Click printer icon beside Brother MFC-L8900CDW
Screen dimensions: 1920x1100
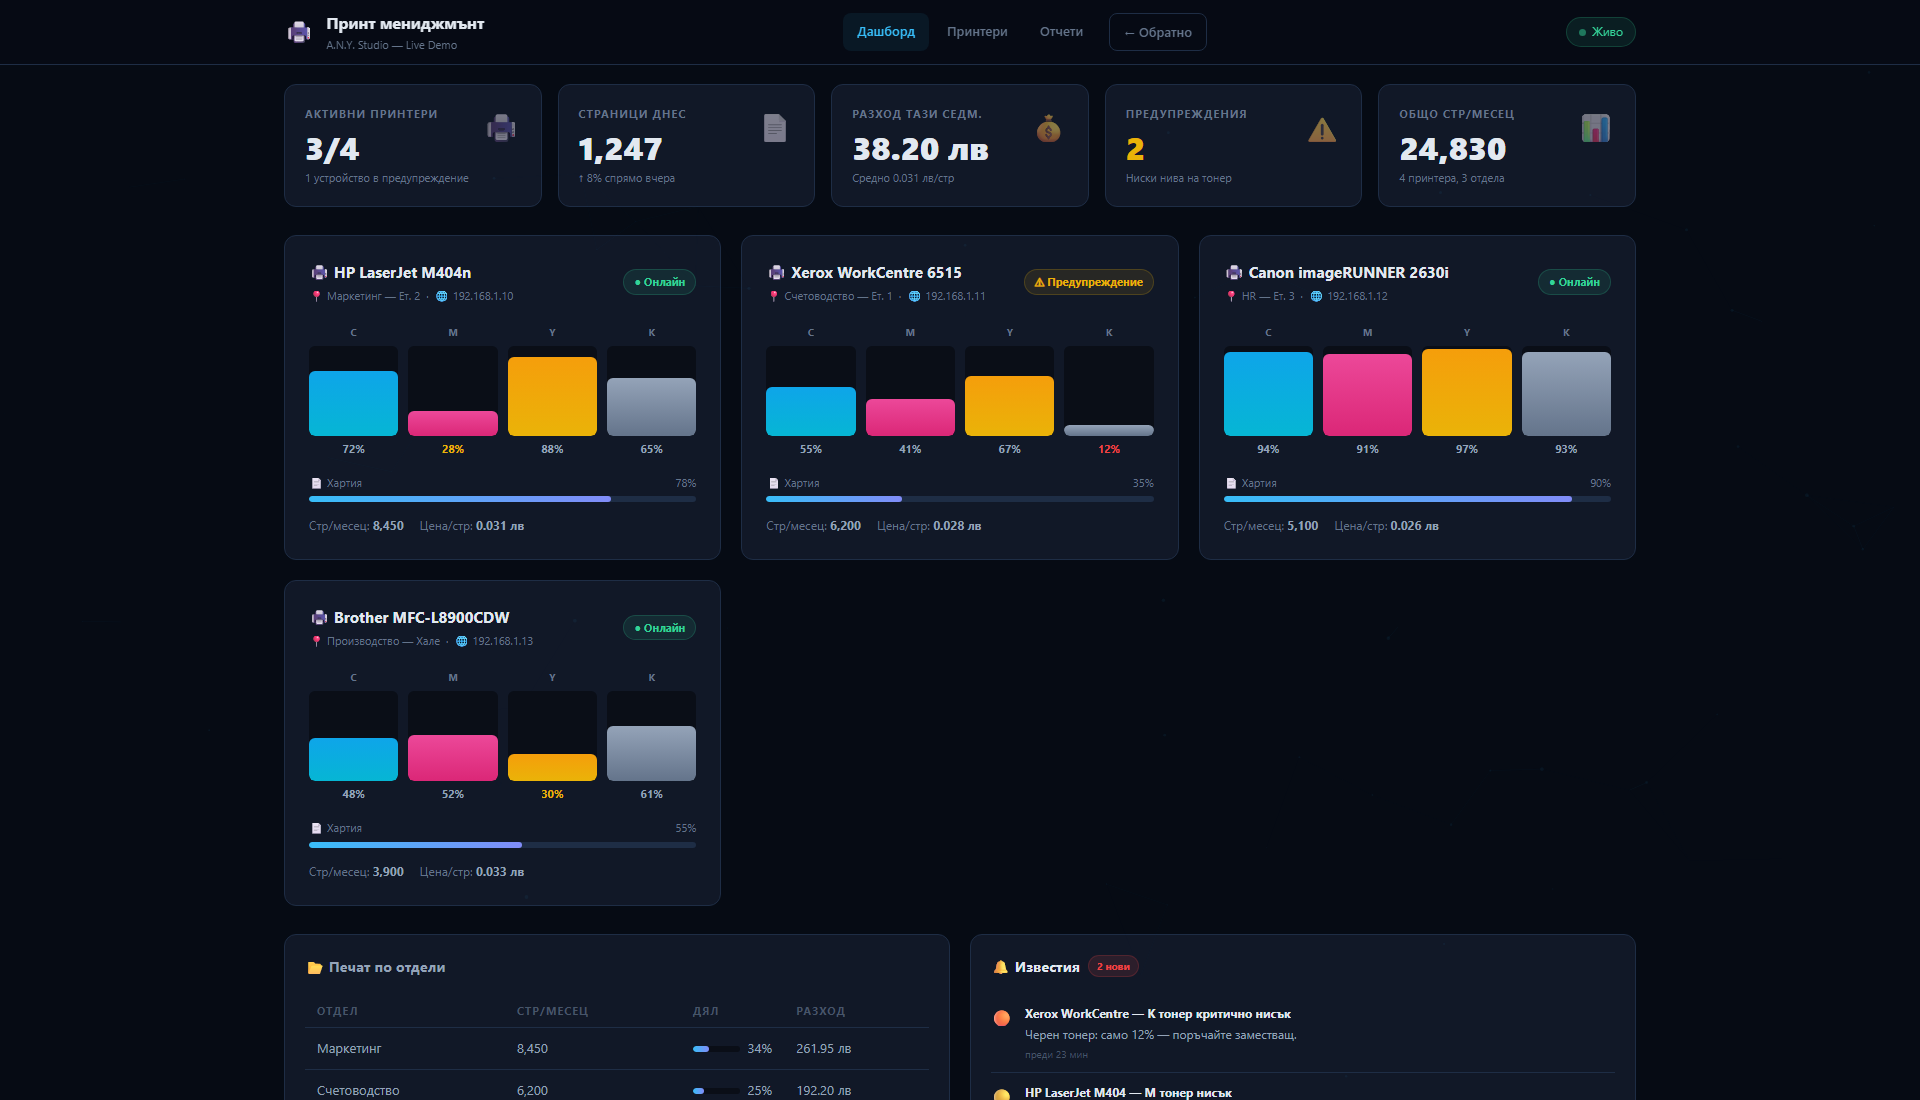(319, 618)
